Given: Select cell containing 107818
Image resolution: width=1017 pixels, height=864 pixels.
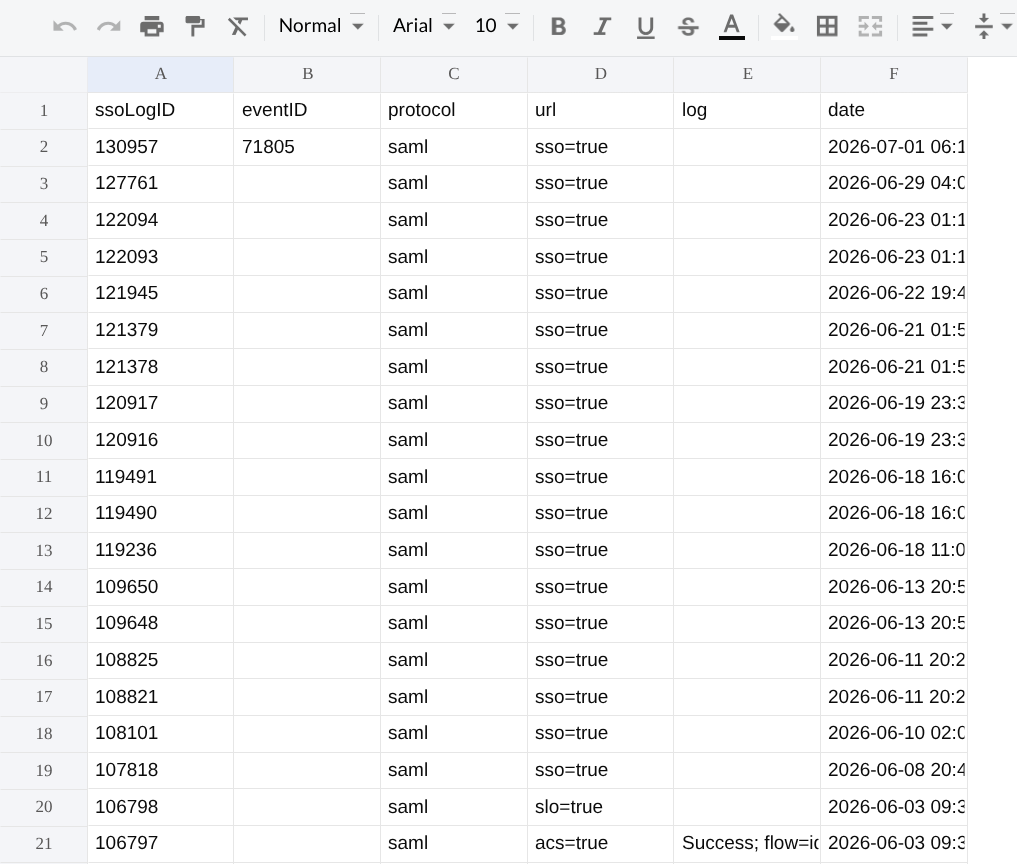Looking at the screenshot, I should [160, 770].
